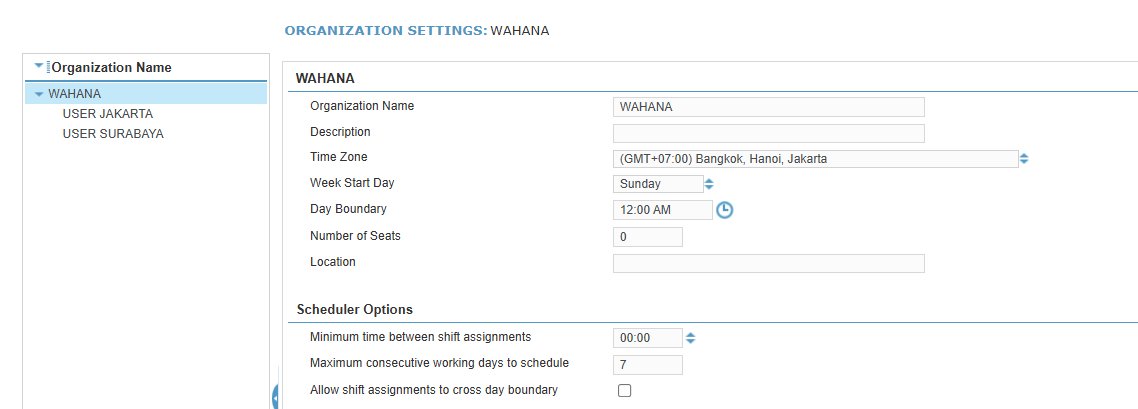Enable shift assignments crossing day boundary checkbox
Image resolution: width=1138 pixels, height=409 pixels.
[625, 391]
